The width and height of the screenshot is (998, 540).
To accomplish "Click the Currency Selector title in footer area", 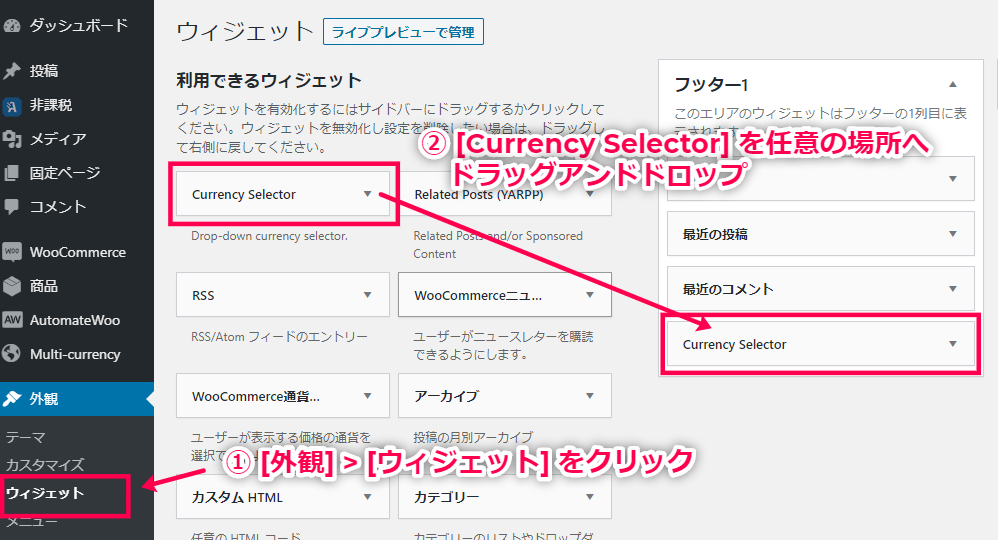I will pyautogui.click(x=734, y=345).
